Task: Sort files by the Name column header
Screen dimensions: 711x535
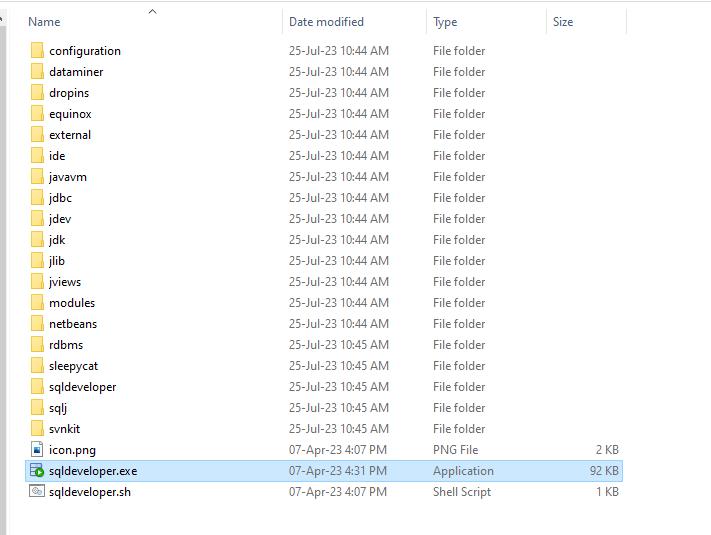Action: pyautogui.click(x=44, y=22)
